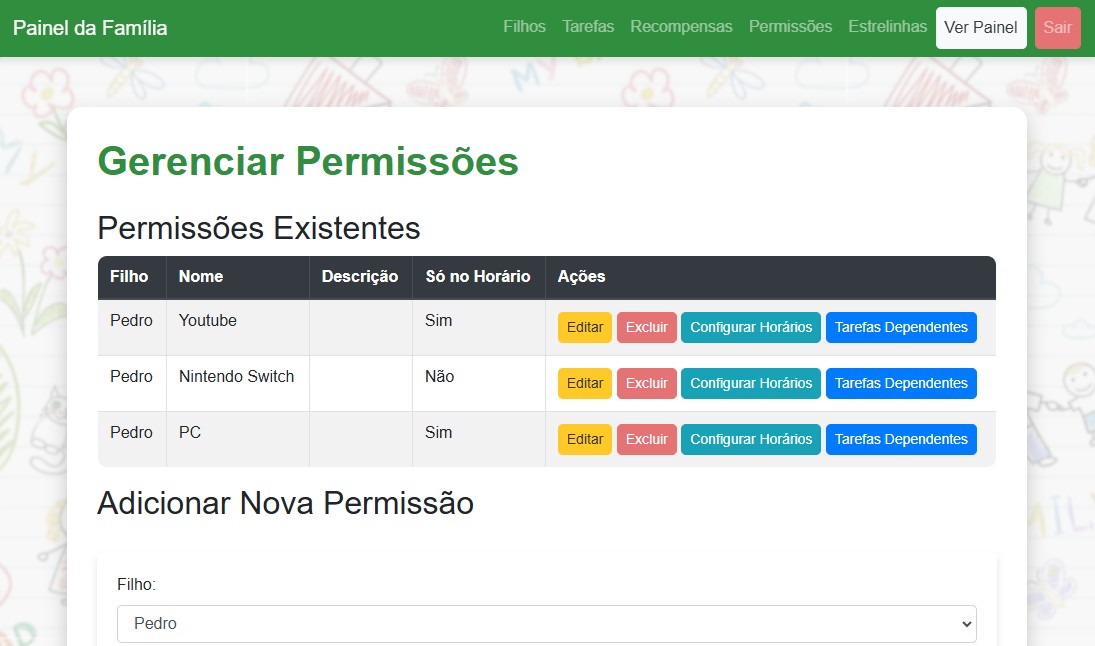Expand the Filho dropdown showing Pedro
1095x646 pixels.
(547, 624)
